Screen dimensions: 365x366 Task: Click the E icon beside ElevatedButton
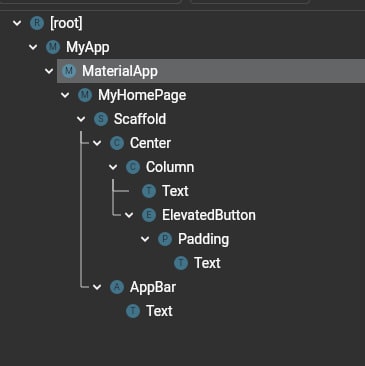pos(149,215)
